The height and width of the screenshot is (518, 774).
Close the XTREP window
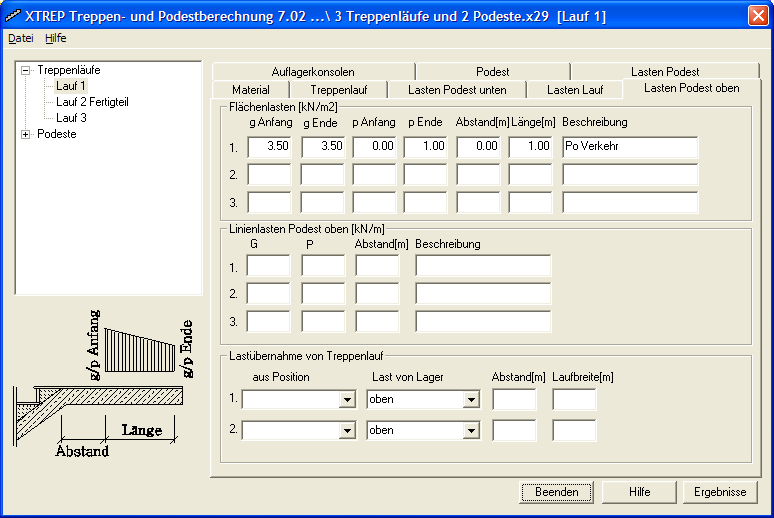(758, 16)
